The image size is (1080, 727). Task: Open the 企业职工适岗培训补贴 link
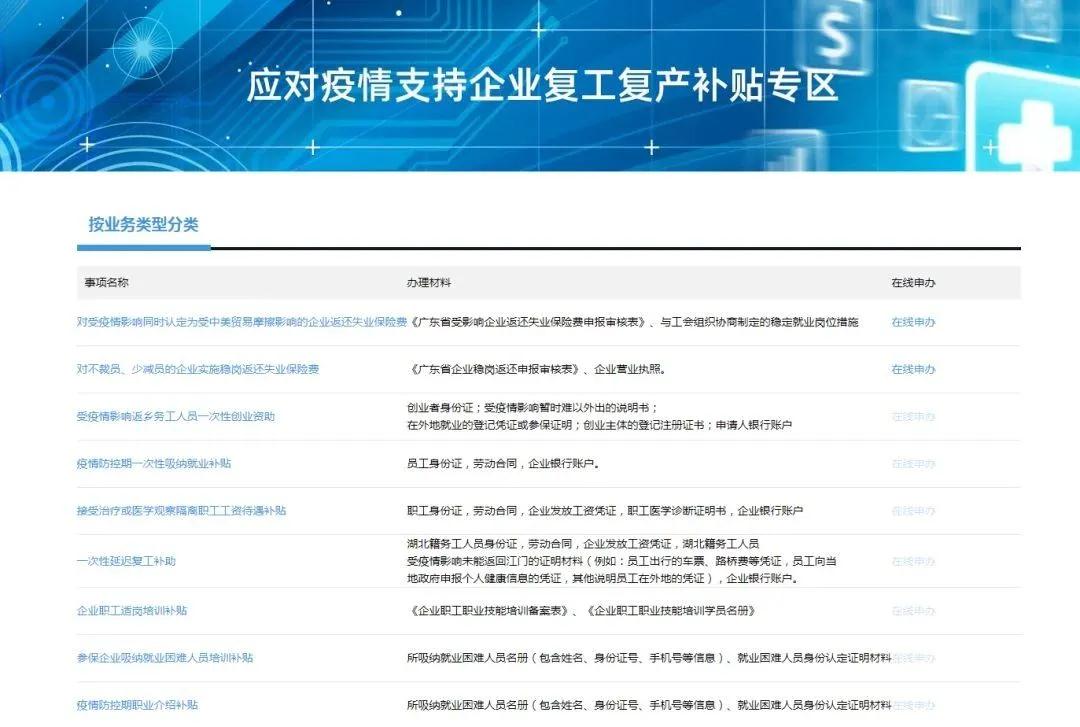tap(132, 610)
